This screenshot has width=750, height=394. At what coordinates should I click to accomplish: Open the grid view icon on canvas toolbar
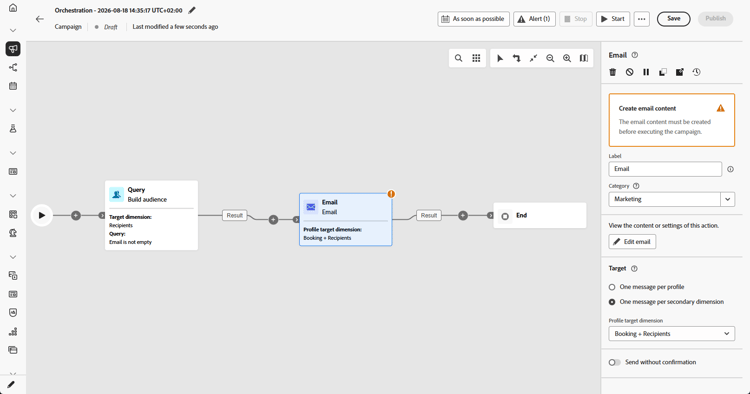476,58
